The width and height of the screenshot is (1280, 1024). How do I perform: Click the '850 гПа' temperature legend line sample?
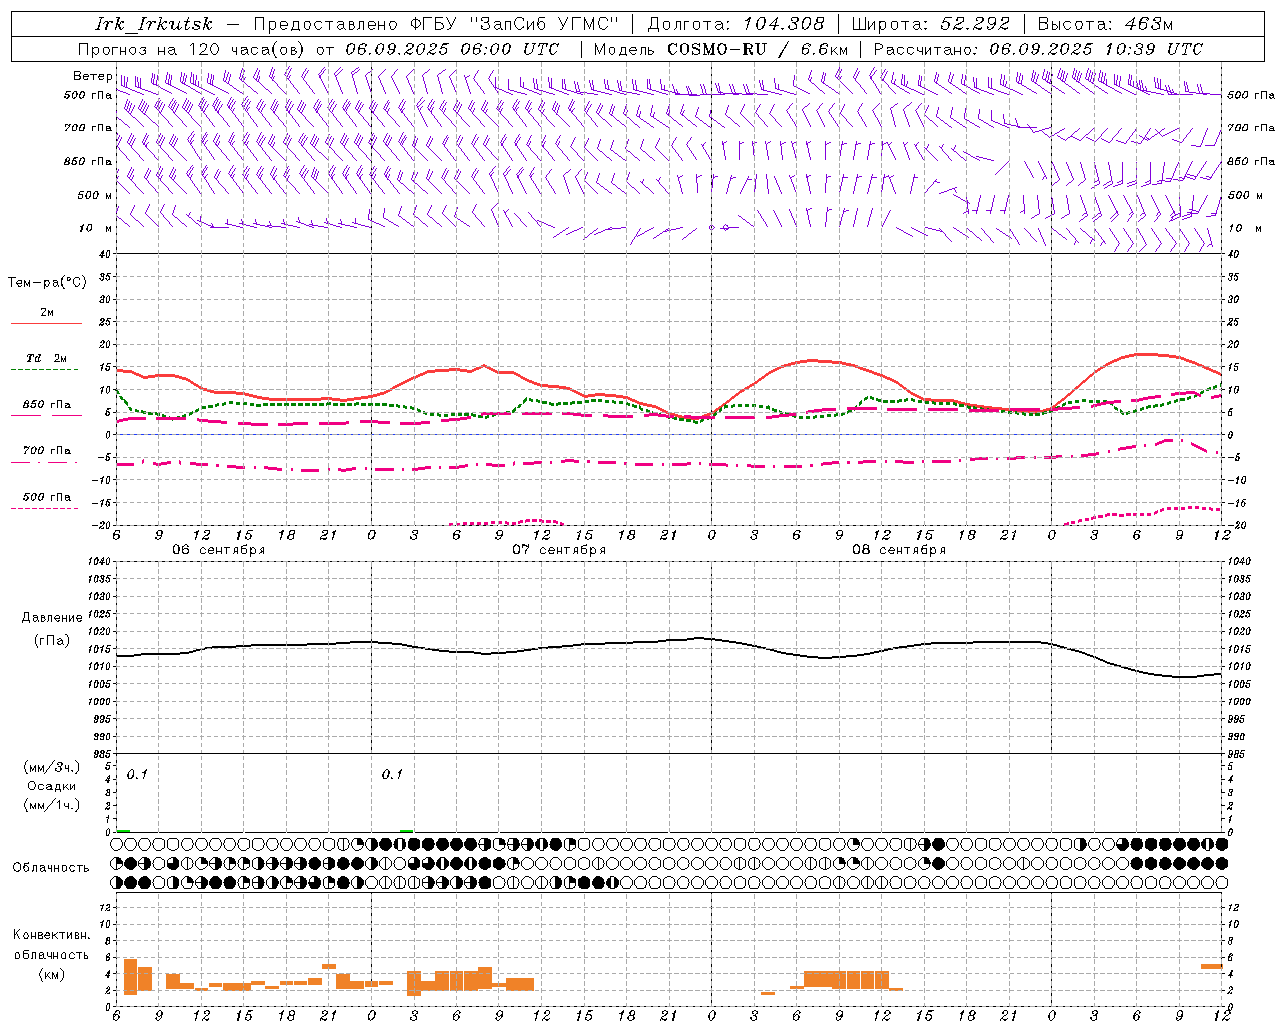coord(46,415)
